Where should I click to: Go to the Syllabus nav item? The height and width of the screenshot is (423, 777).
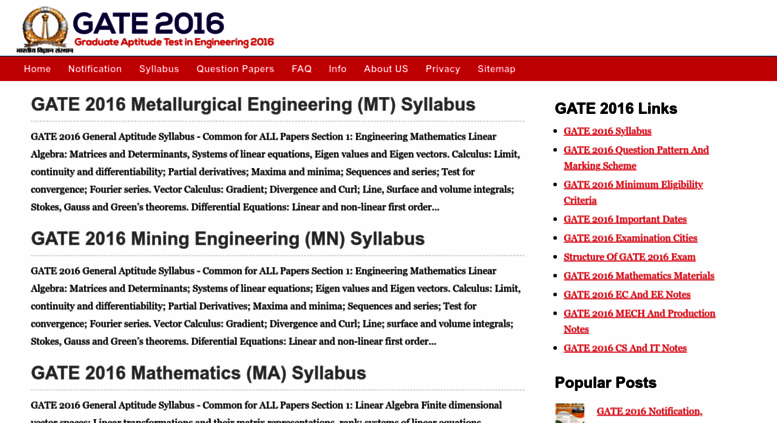pos(159,69)
